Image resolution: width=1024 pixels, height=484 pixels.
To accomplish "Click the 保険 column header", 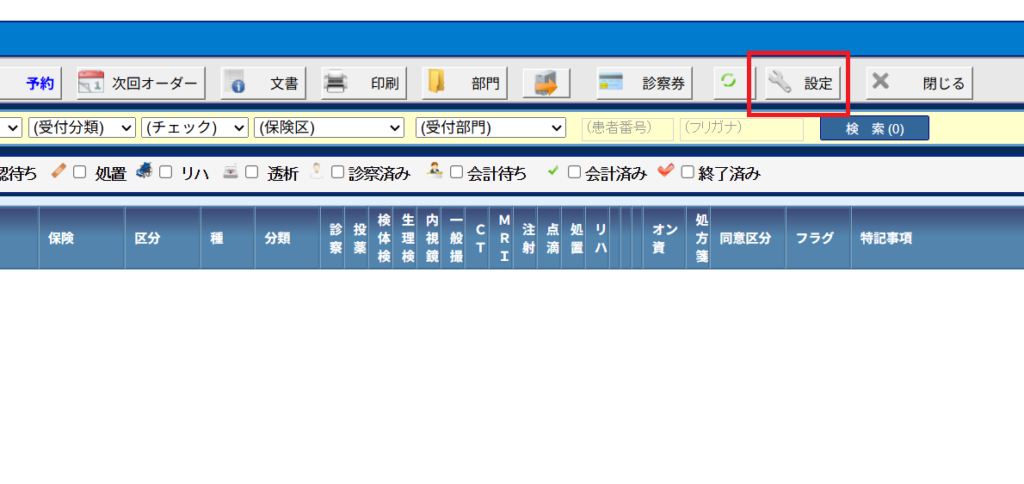I will [x=61, y=239].
